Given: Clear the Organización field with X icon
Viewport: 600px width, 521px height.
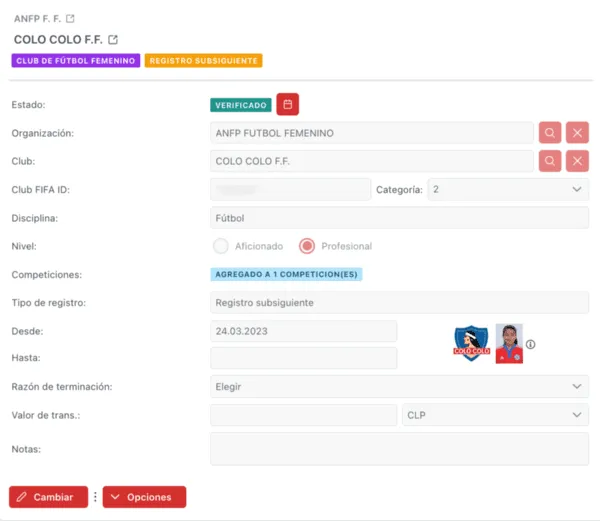Looking at the screenshot, I should click(577, 133).
